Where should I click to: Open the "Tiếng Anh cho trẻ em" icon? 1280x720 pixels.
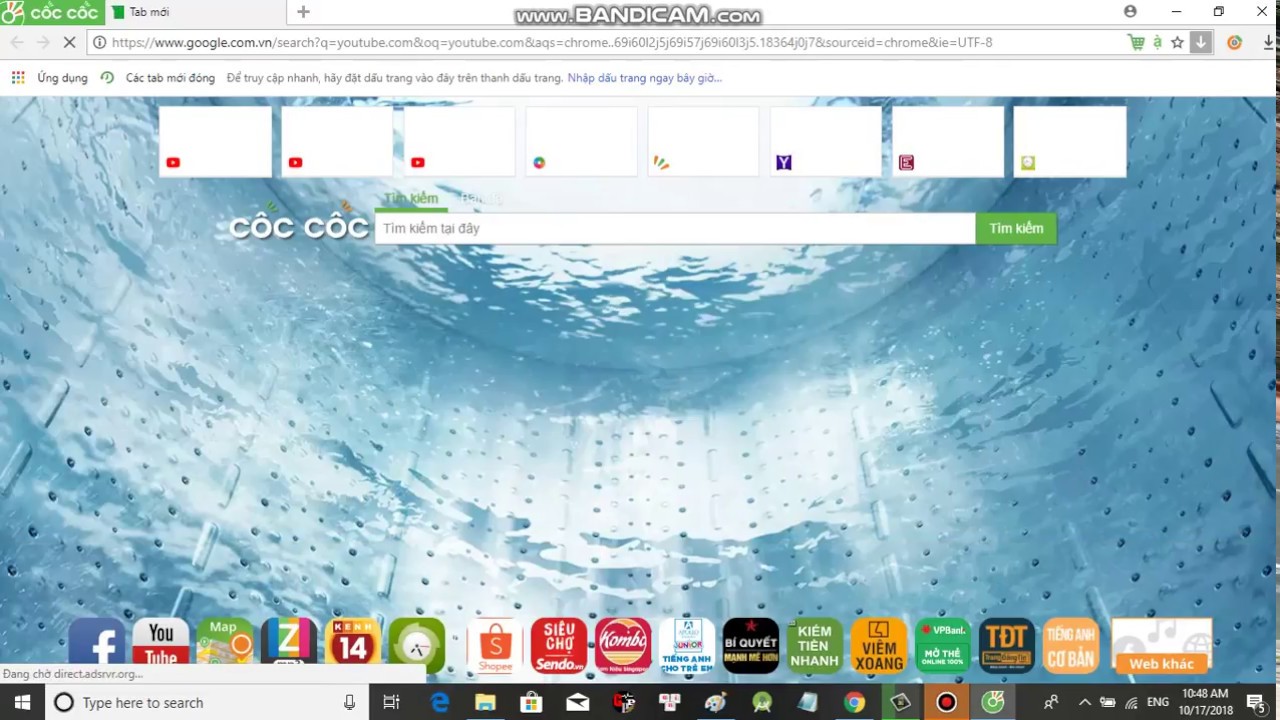[687, 645]
